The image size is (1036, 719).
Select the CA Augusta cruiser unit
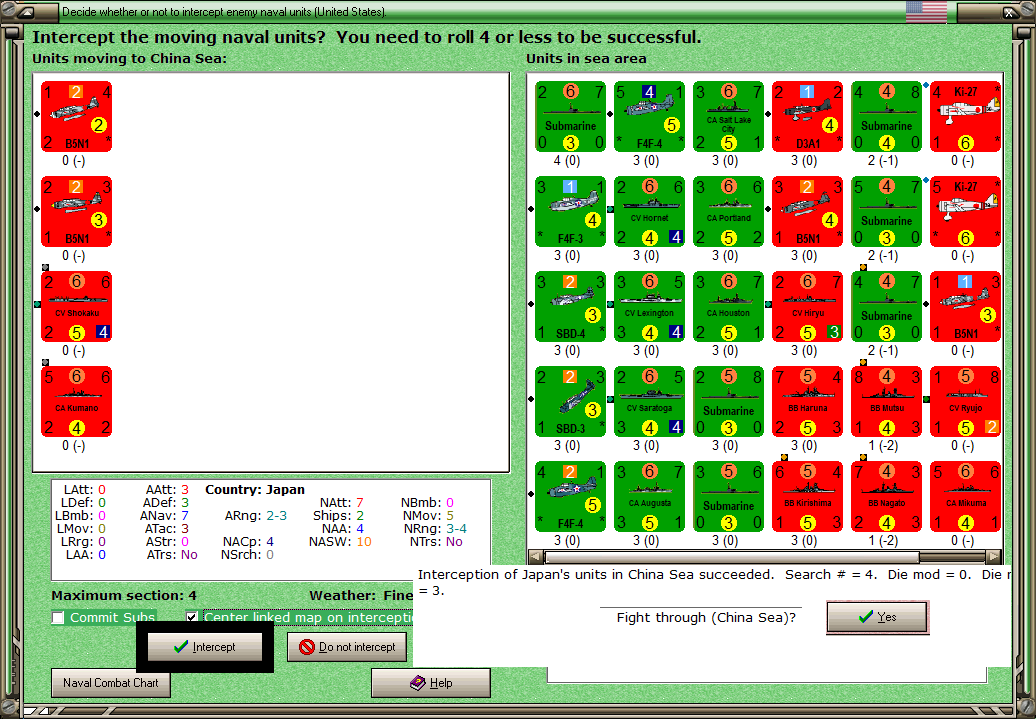[649, 496]
